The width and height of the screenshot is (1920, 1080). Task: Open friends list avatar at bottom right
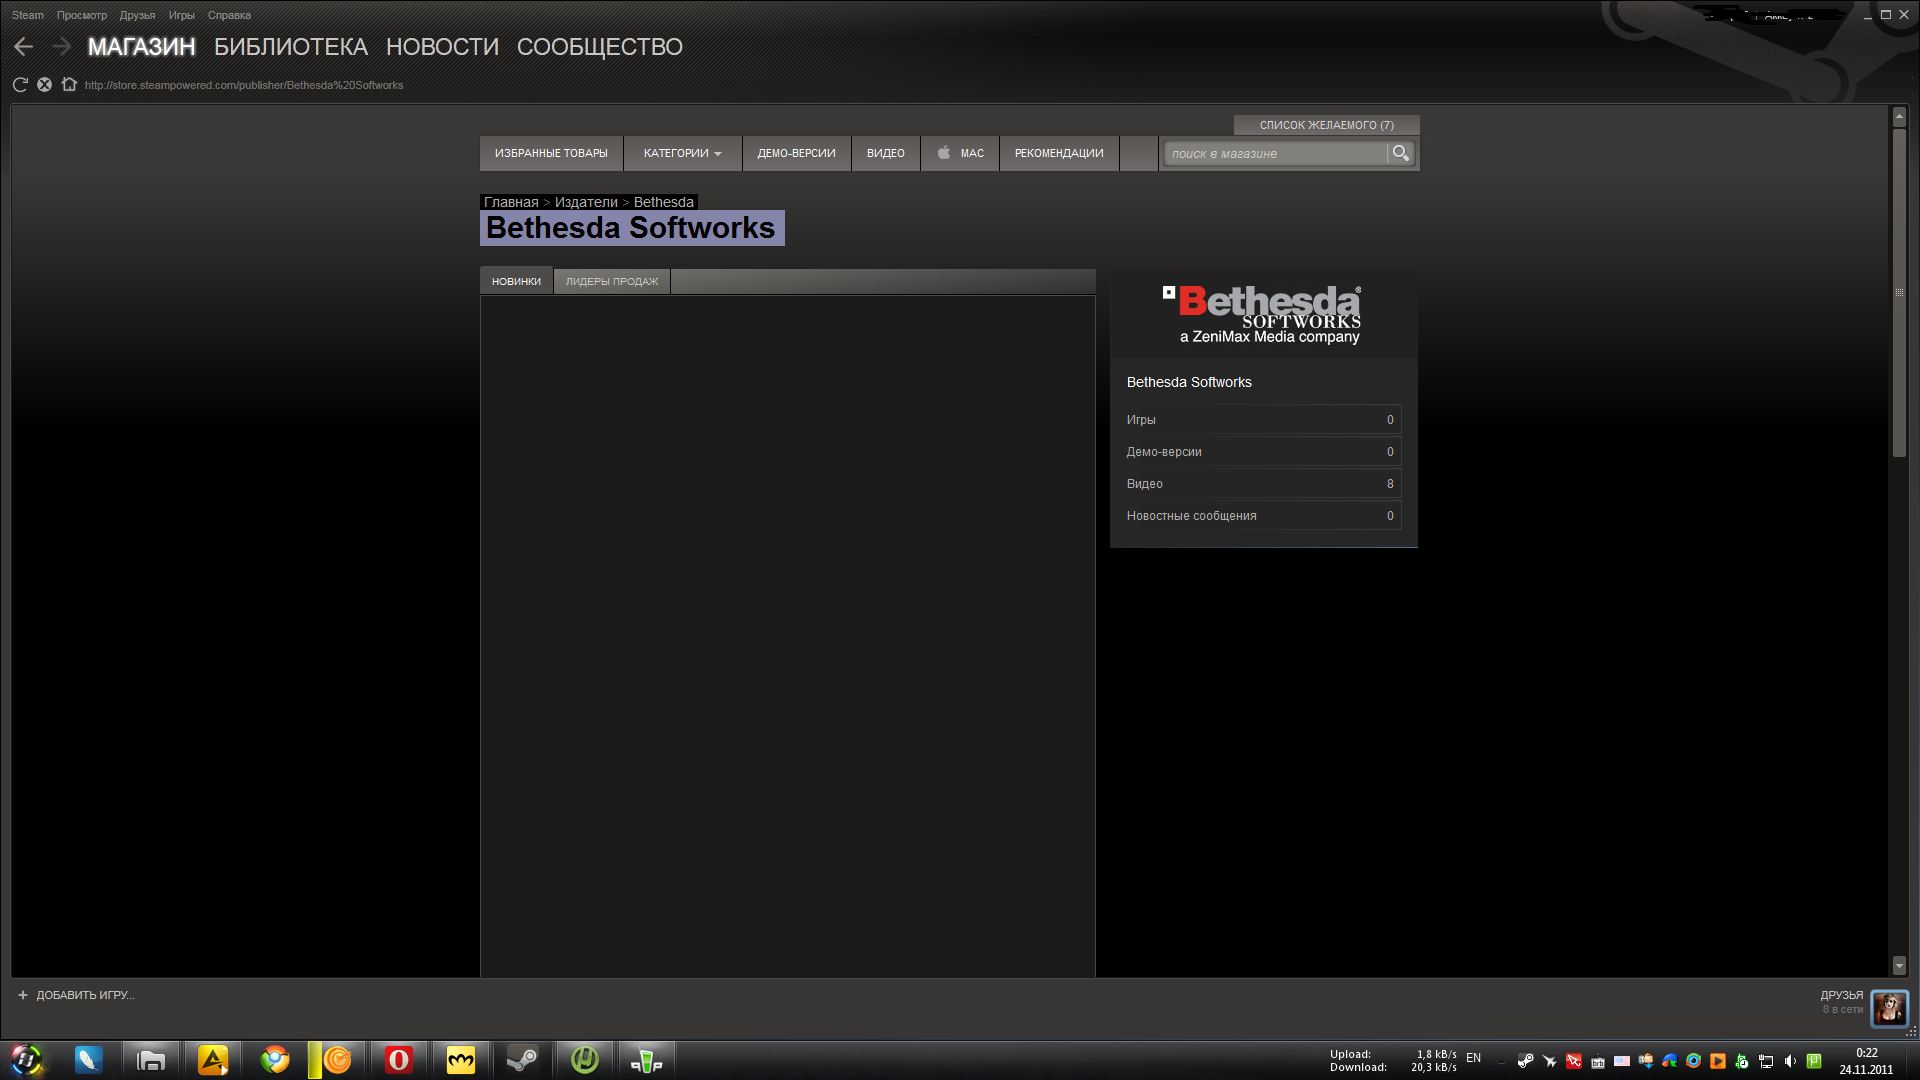[1890, 1007]
